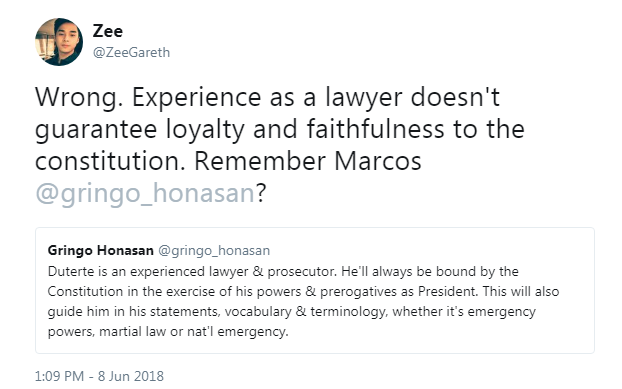Click the word "Remember" in the tweet
This screenshot has width=622, height=389.
point(259,161)
